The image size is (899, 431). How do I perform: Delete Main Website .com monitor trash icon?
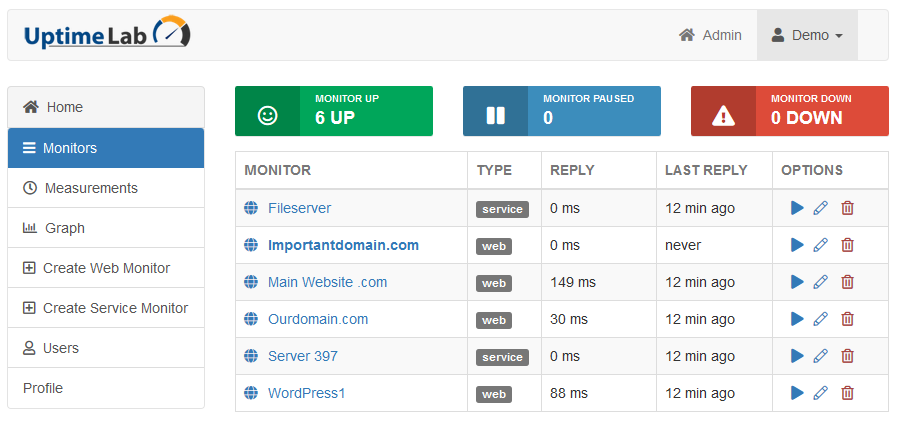pos(847,282)
